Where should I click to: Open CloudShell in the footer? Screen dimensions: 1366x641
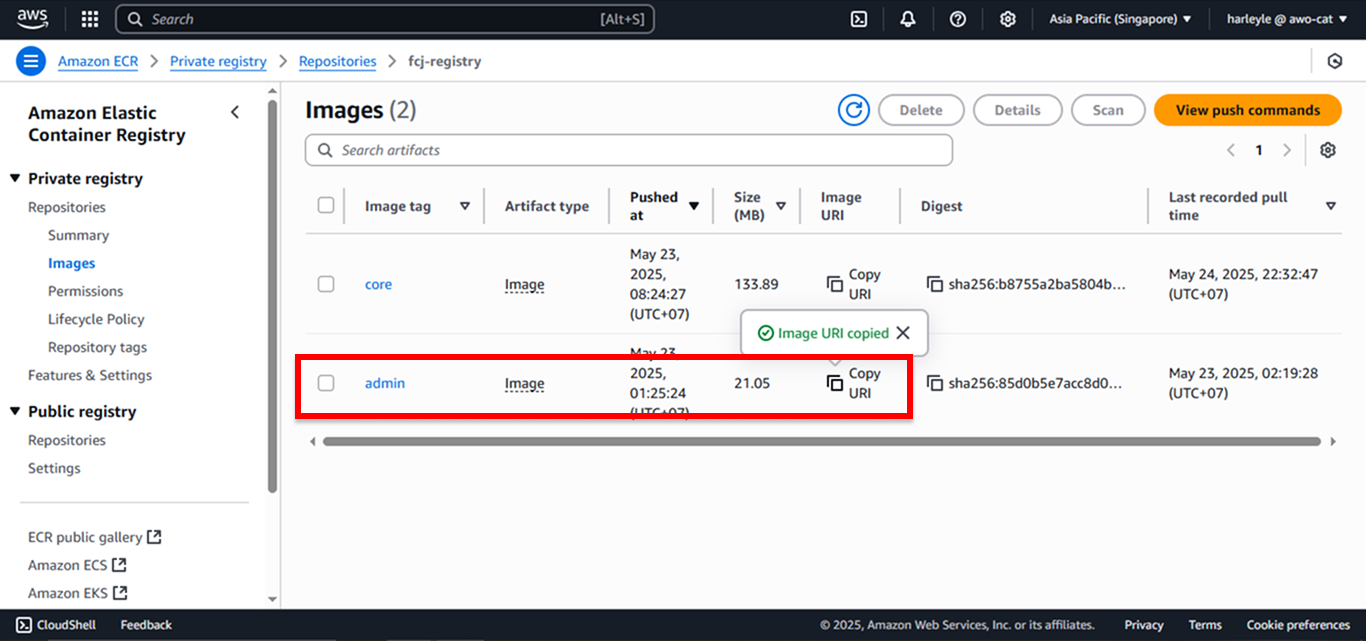click(56, 625)
